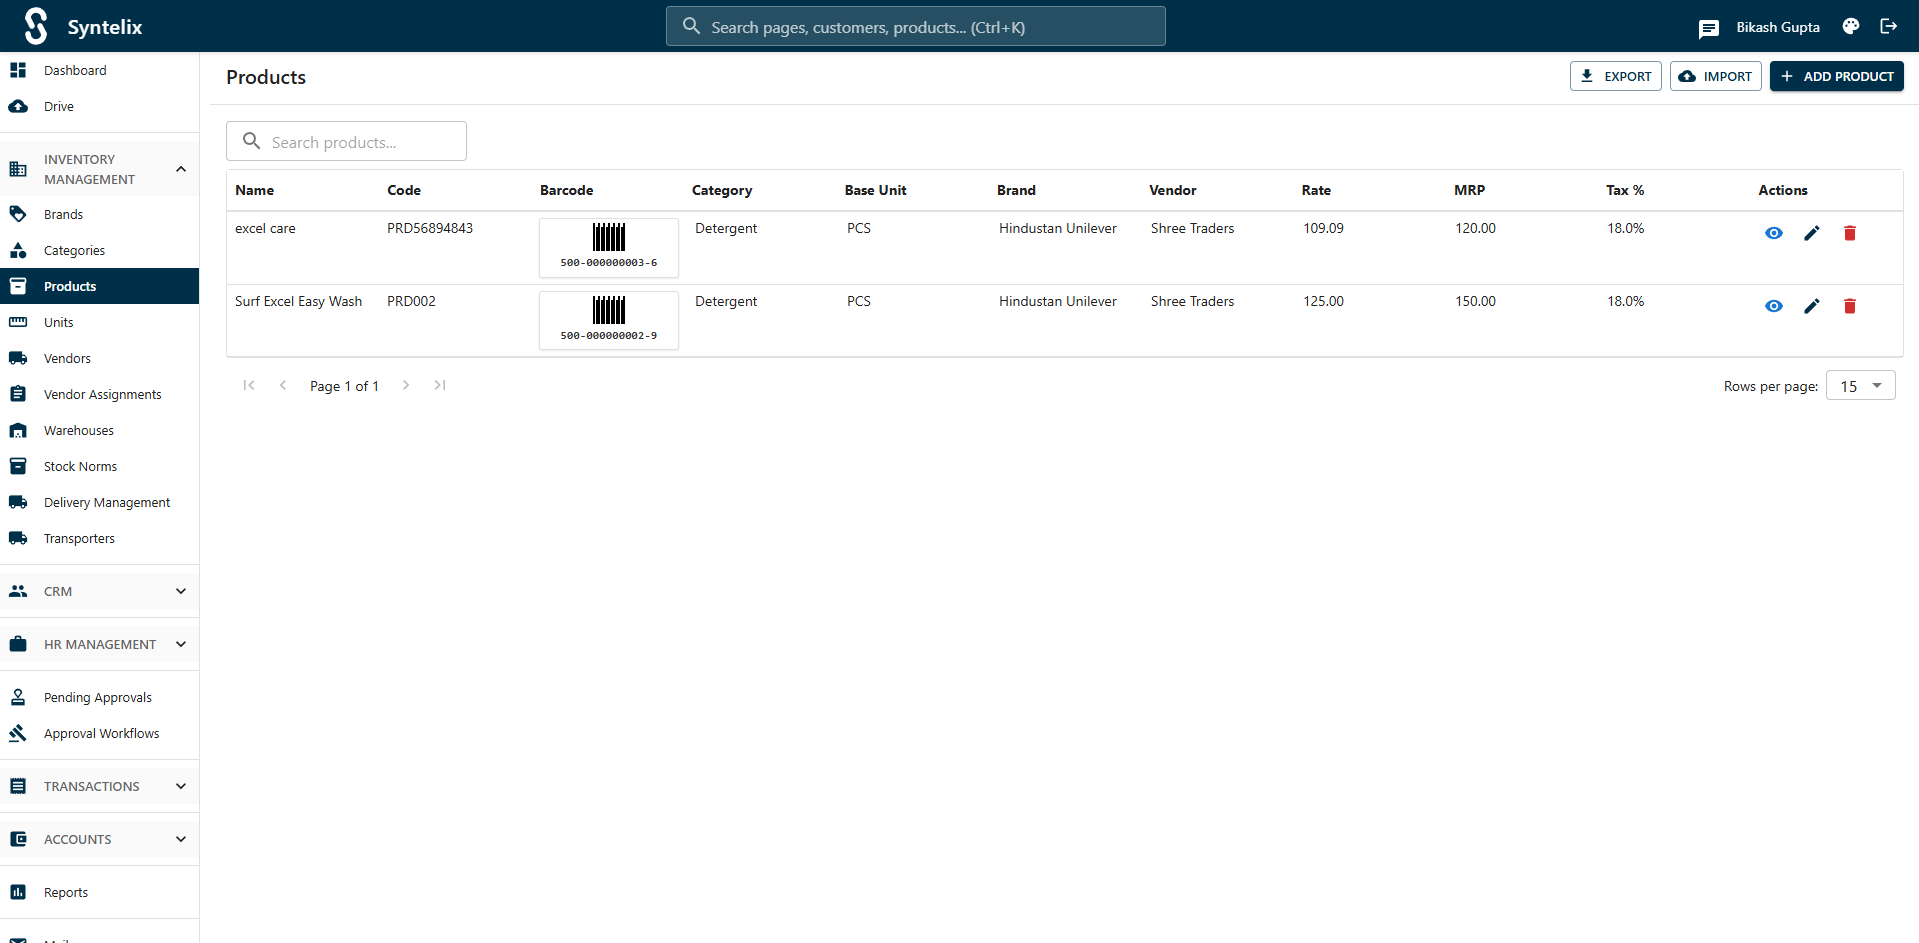1919x943 pixels.
Task: Click the EXPORT button
Action: [x=1615, y=76]
